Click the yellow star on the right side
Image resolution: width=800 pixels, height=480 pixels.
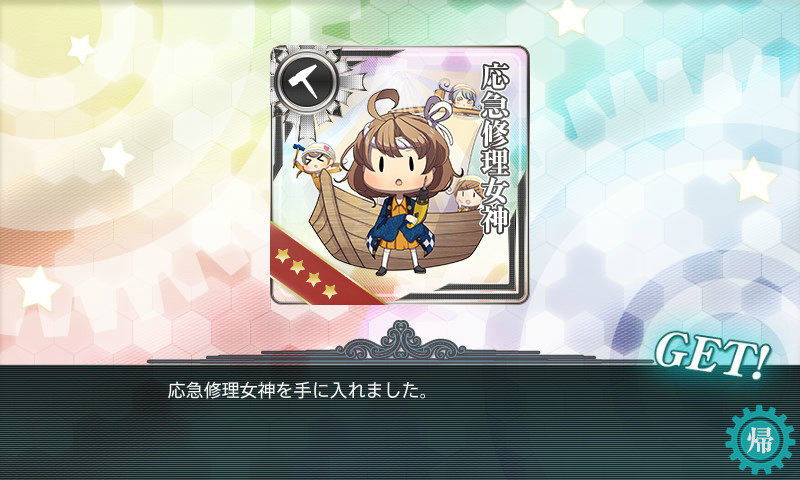coord(754,180)
